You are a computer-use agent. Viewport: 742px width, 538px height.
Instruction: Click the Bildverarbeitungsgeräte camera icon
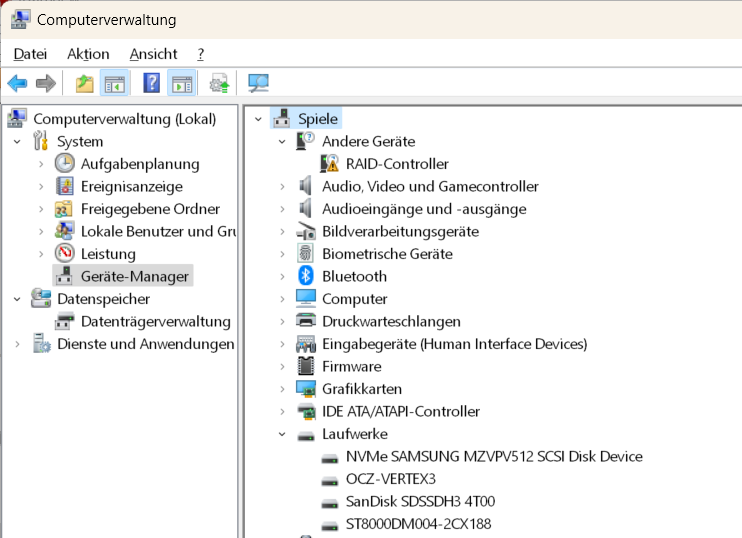(x=306, y=231)
